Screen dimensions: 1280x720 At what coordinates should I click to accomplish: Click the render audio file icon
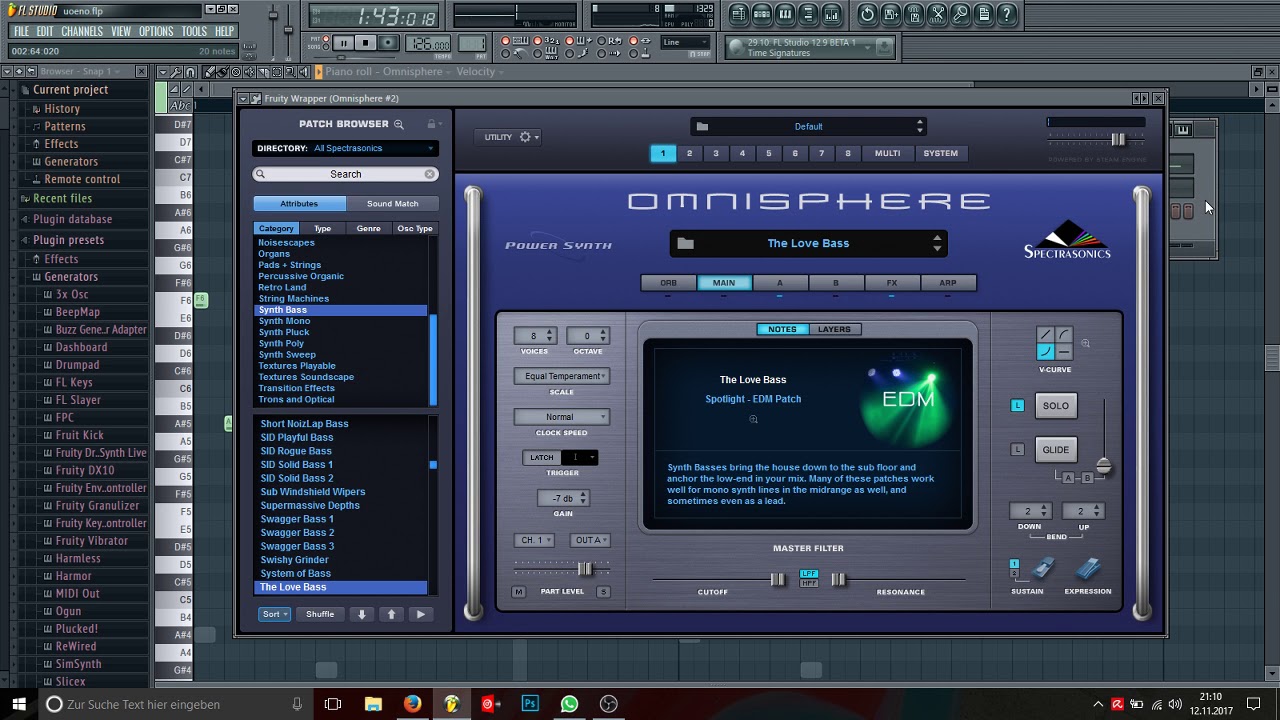914,14
